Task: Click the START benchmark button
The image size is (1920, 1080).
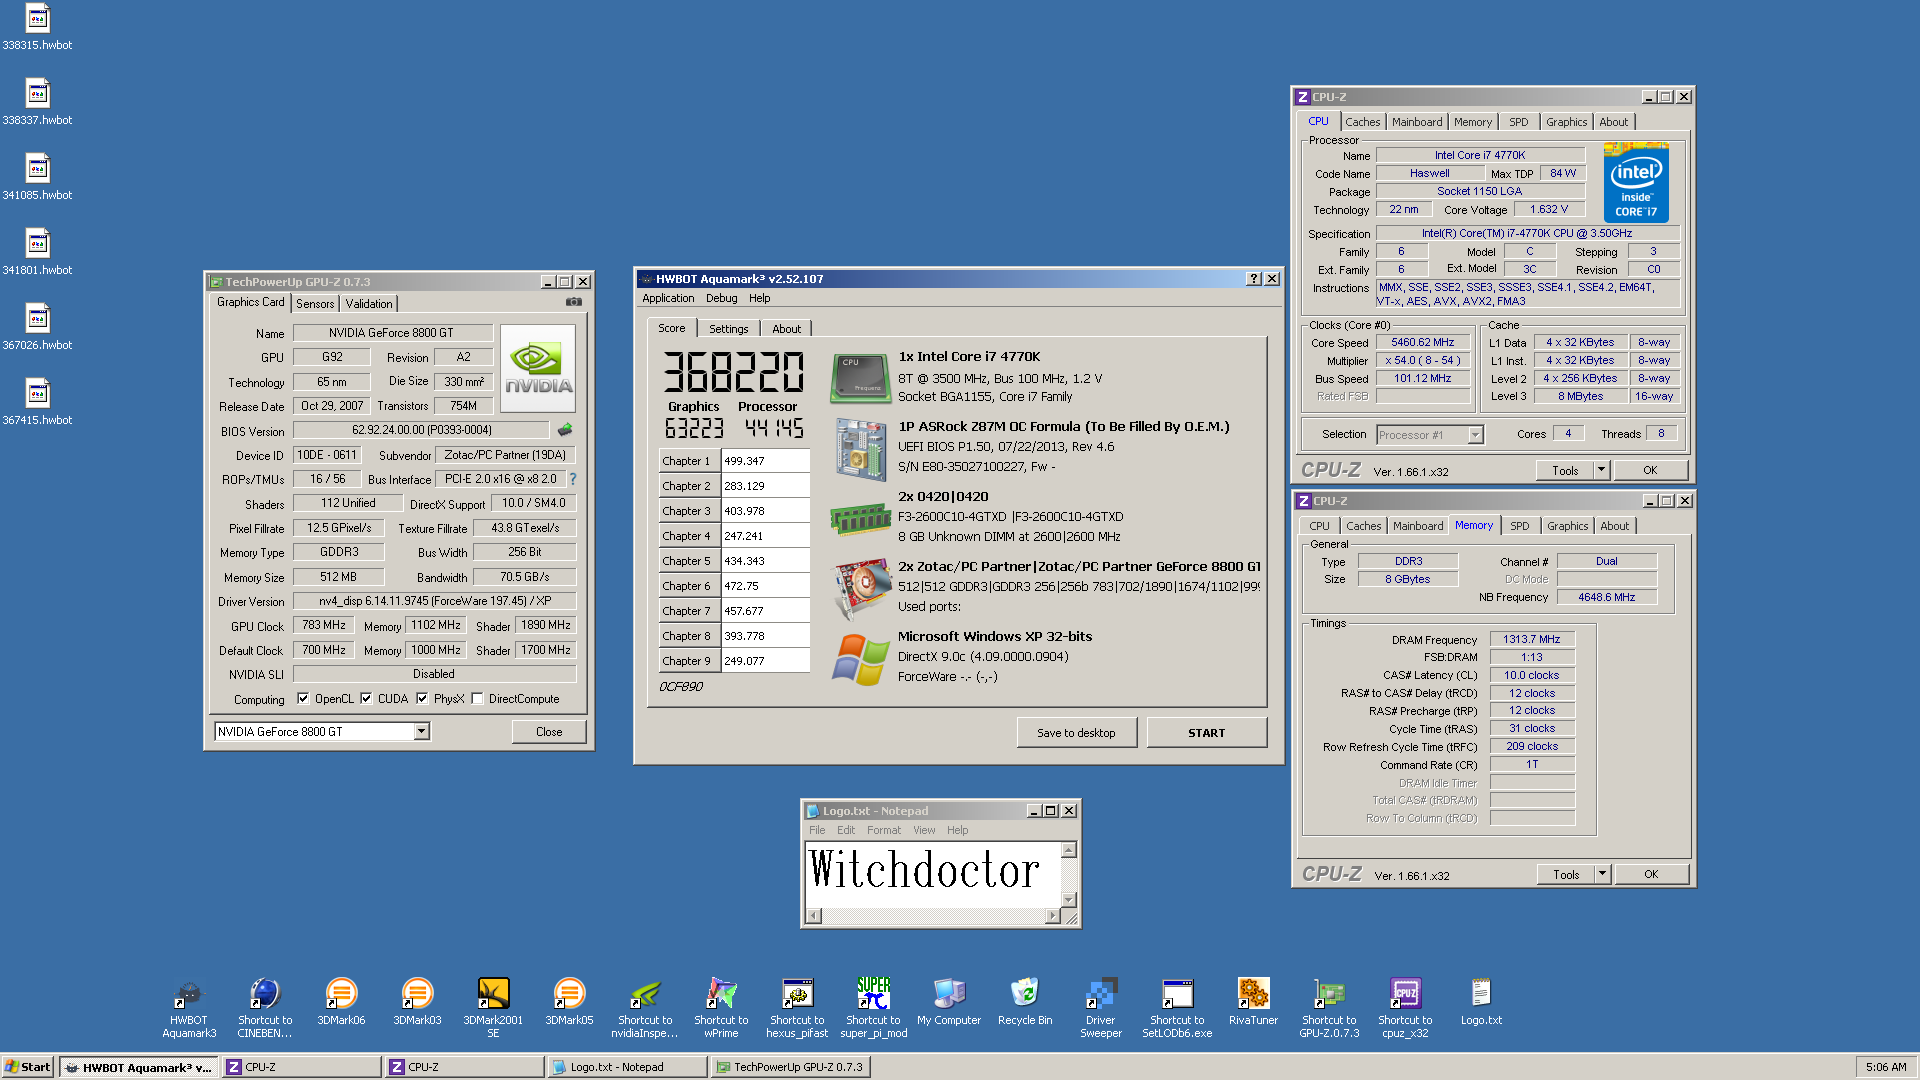Action: tap(1207, 732)
